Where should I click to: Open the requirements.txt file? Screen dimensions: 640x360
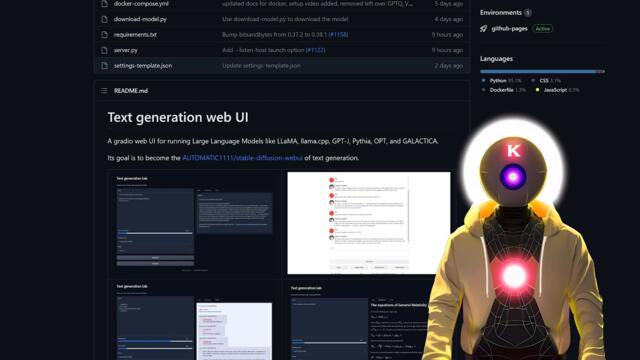(x=135, y=35)
